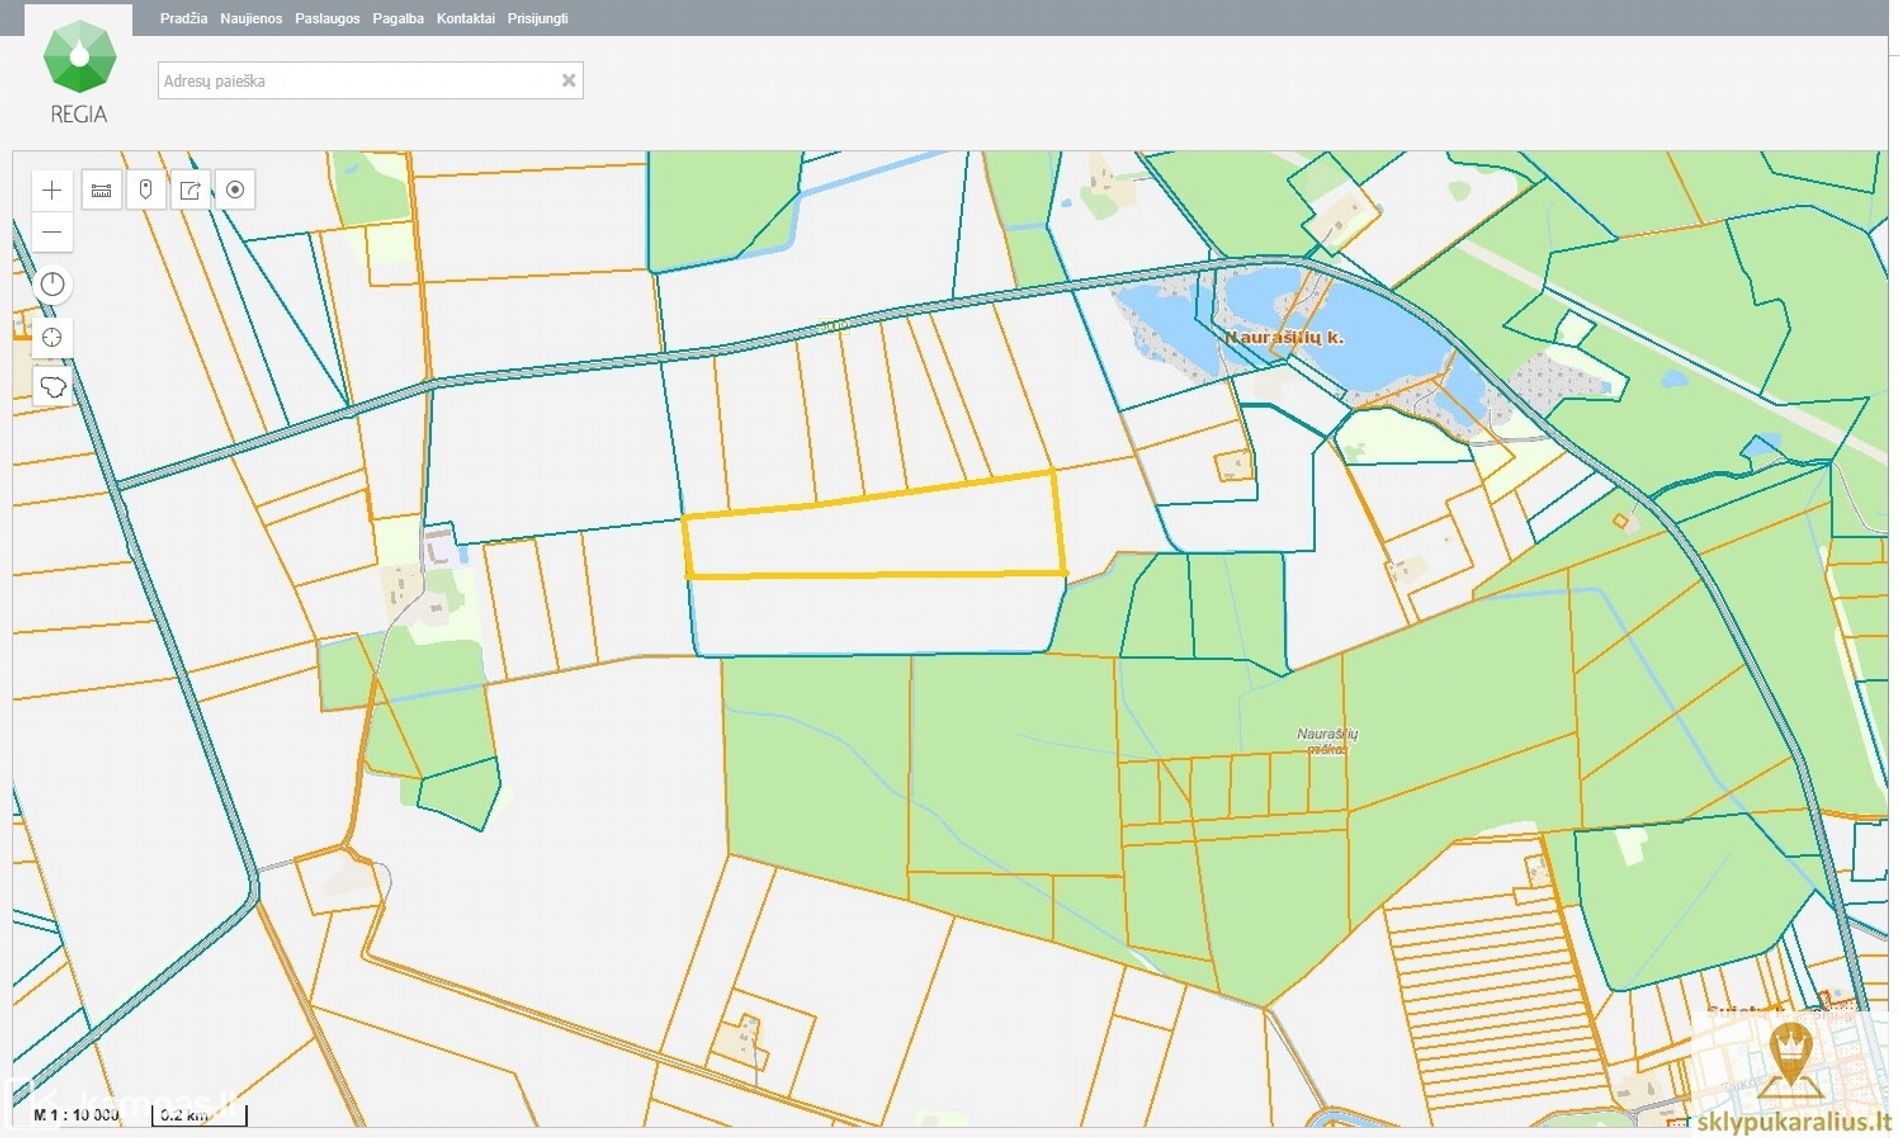
Task: Go to Paslaugos in the top menu
Action: point(327,18)
